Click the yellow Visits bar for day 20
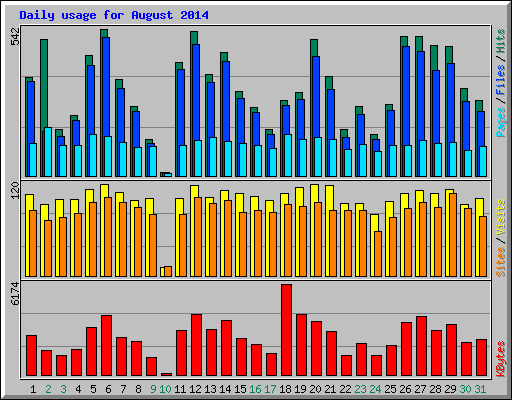 (314, 193)
